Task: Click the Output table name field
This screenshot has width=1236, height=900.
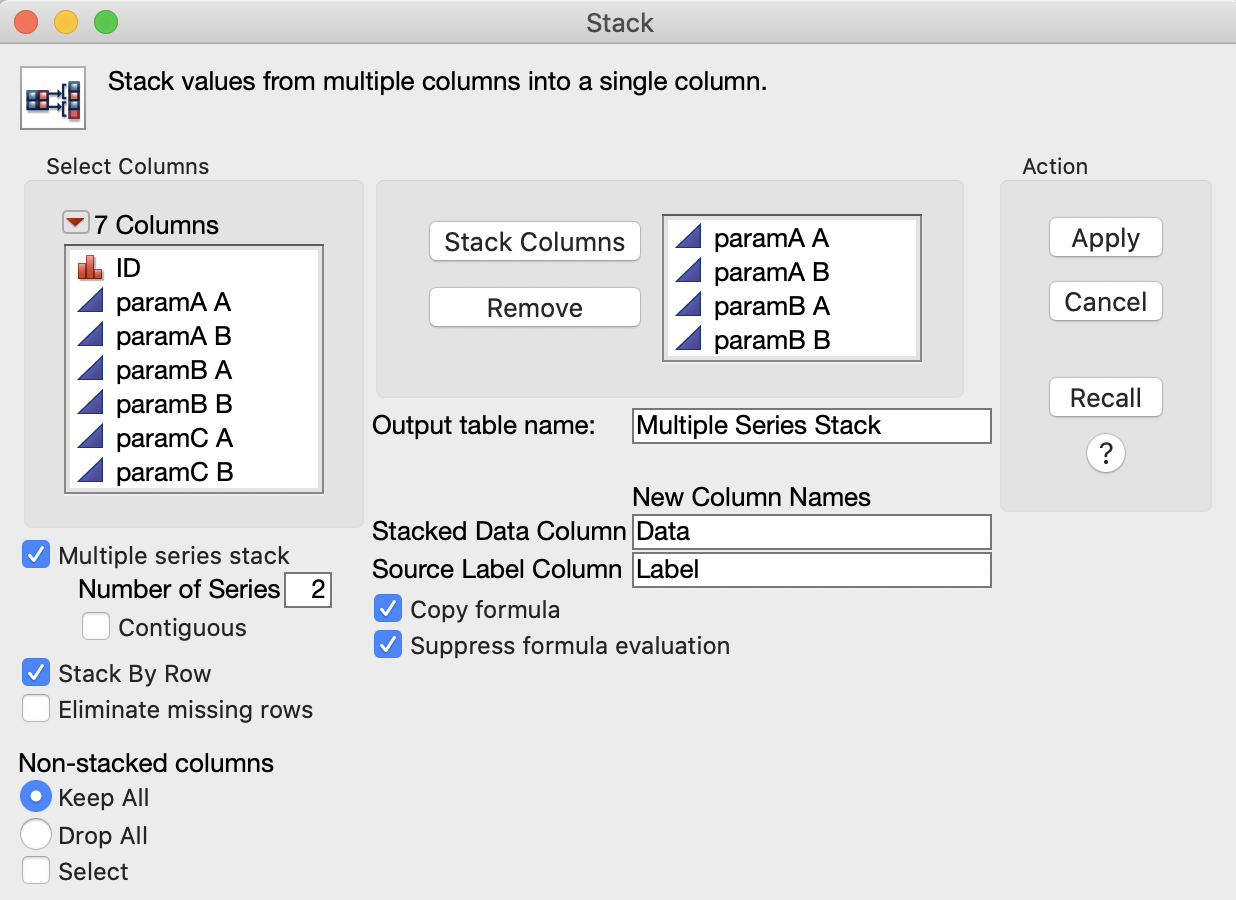Action: pyautogui.click(x=811, y=426)
